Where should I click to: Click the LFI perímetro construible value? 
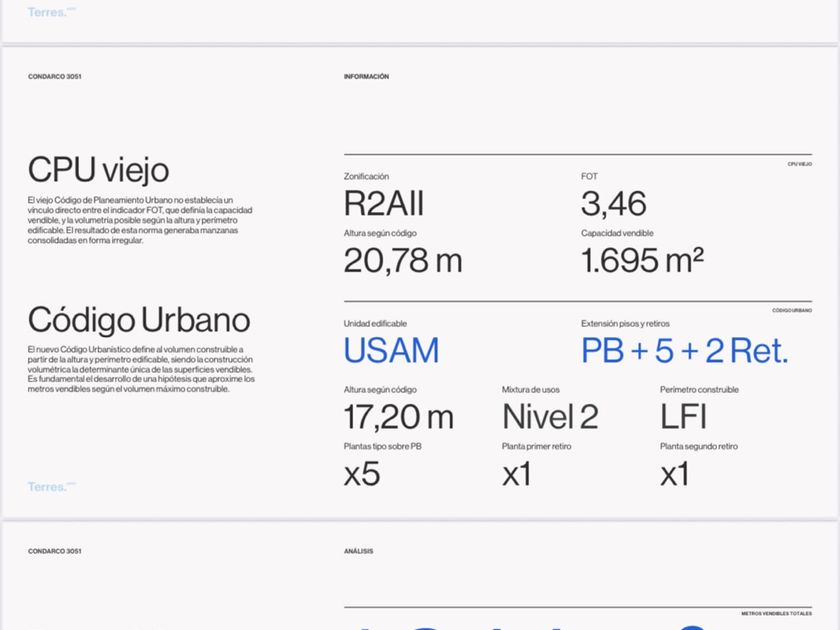pos(684,416)
